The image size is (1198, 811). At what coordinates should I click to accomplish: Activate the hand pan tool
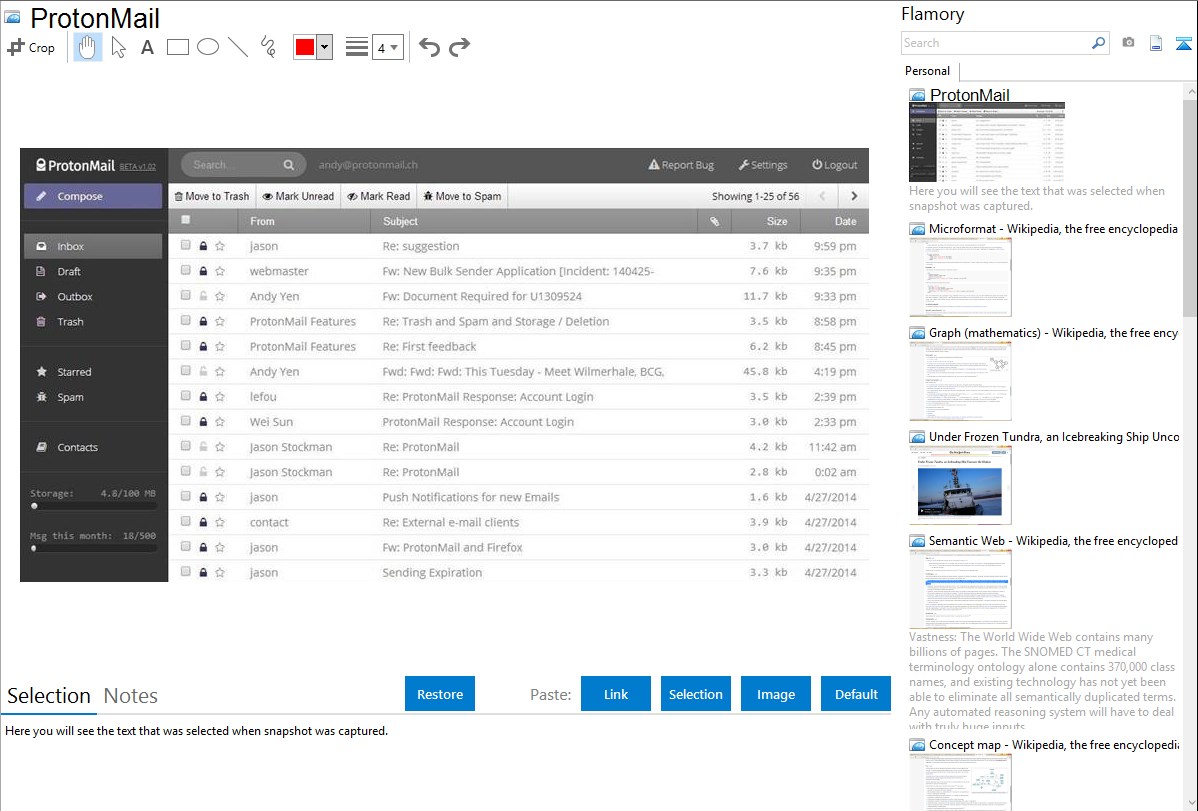point(88,47)
